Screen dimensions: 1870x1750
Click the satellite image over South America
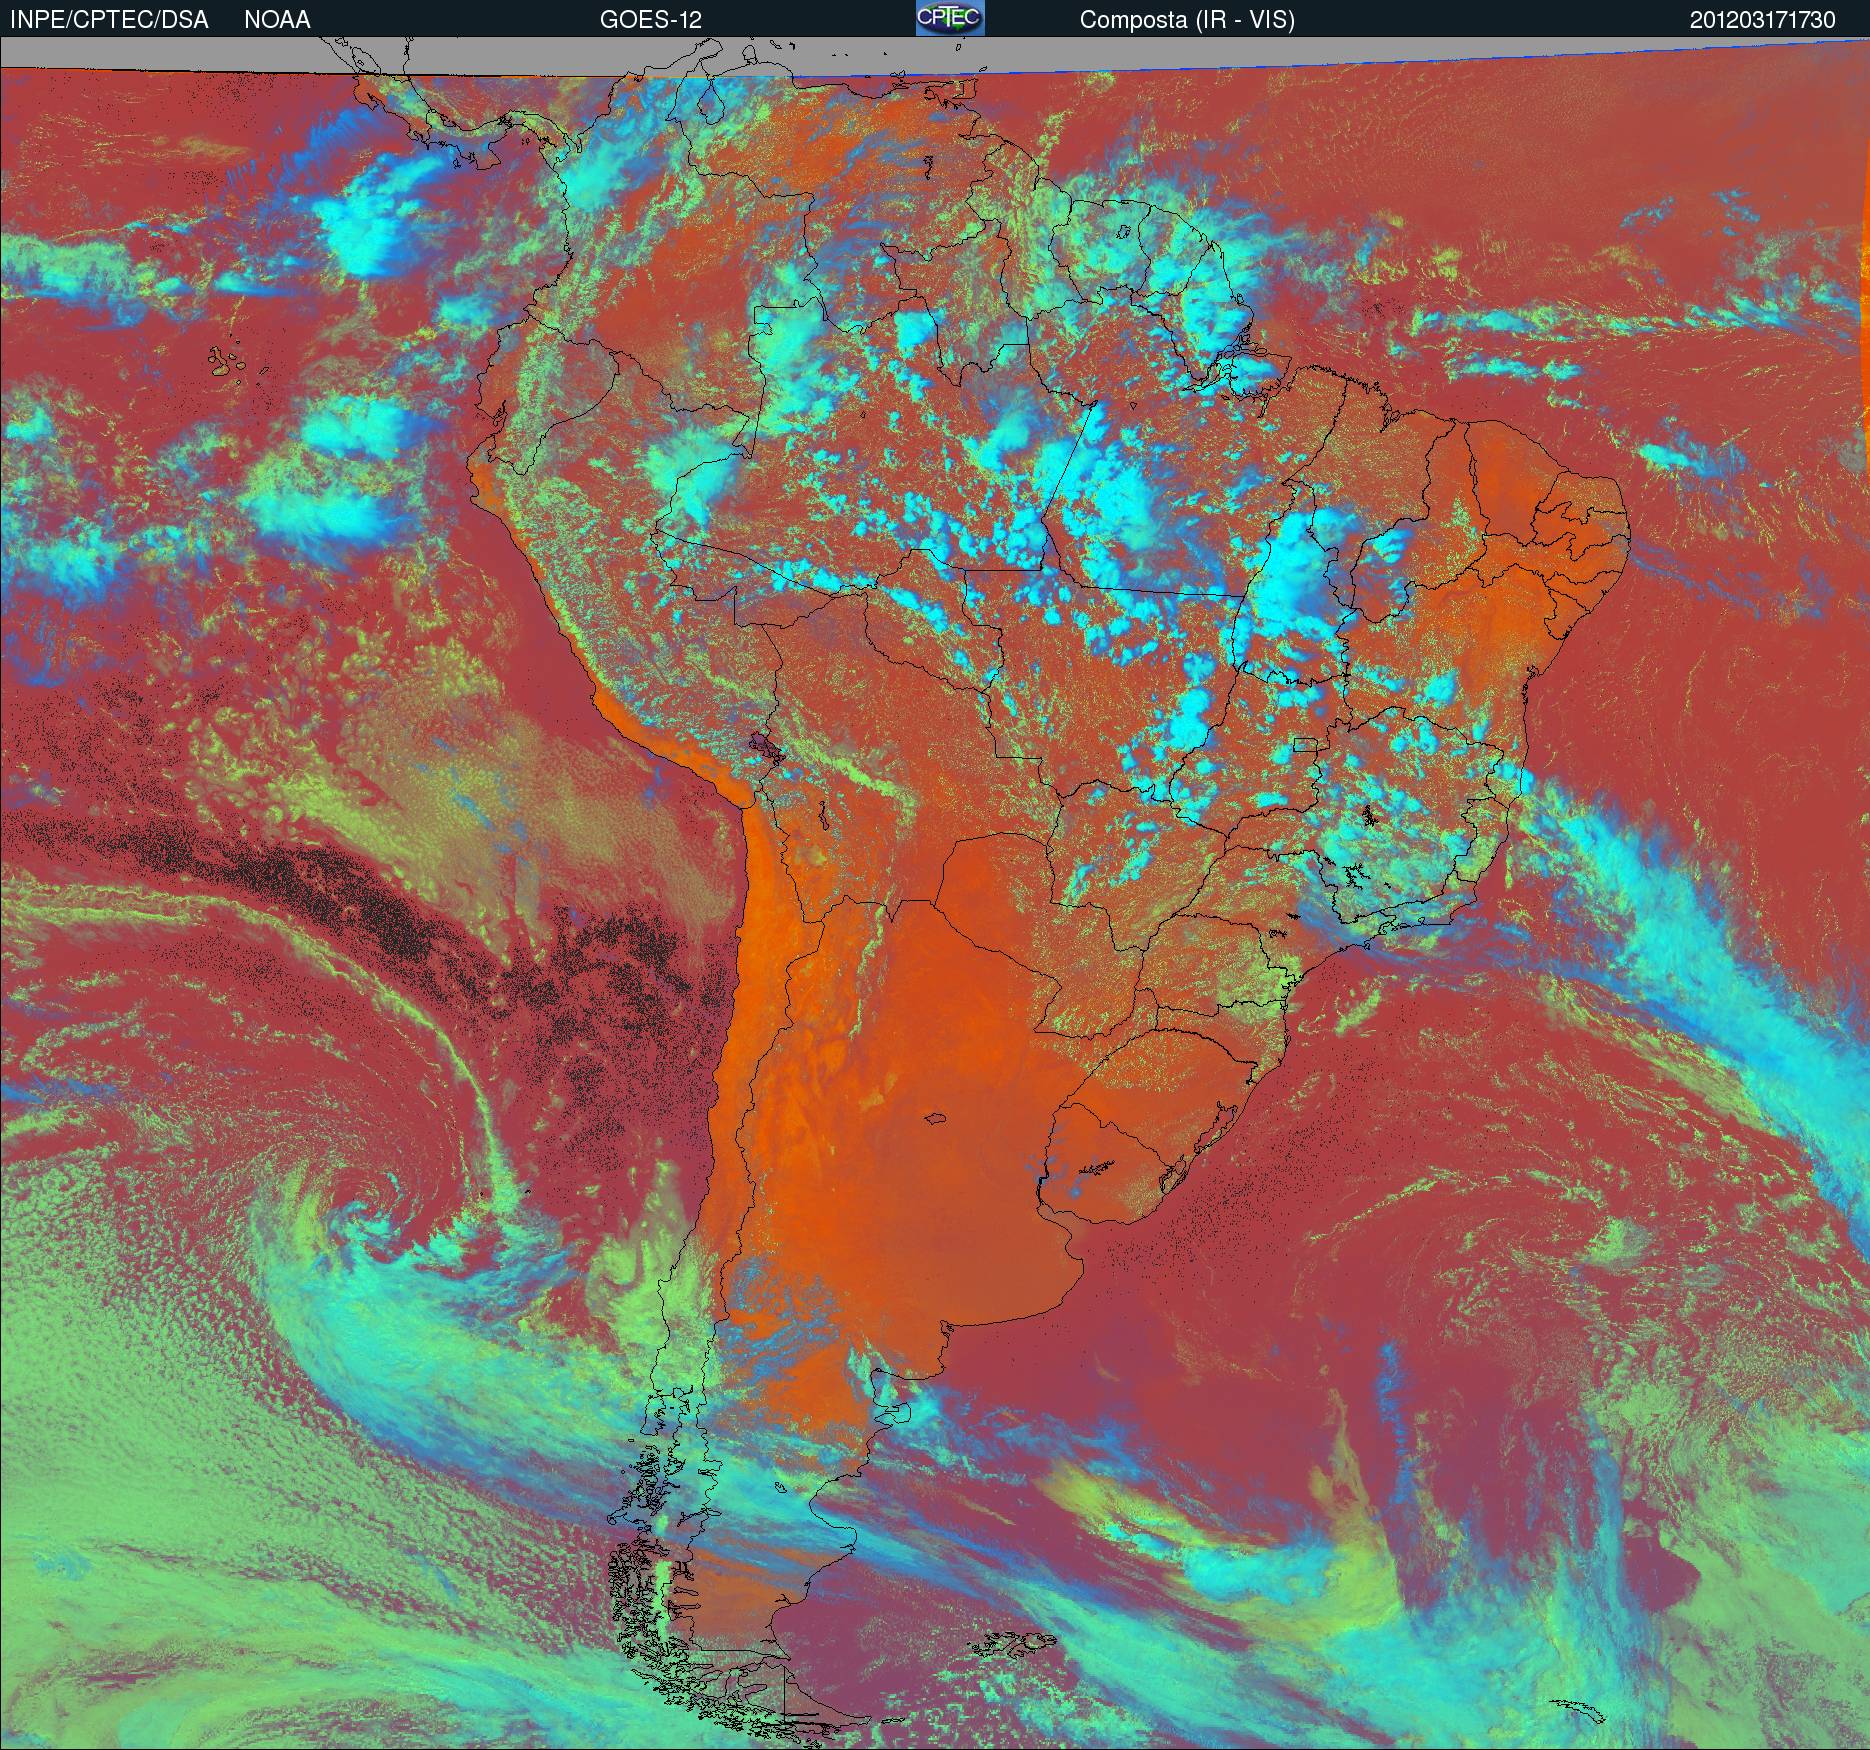[935, 893]
